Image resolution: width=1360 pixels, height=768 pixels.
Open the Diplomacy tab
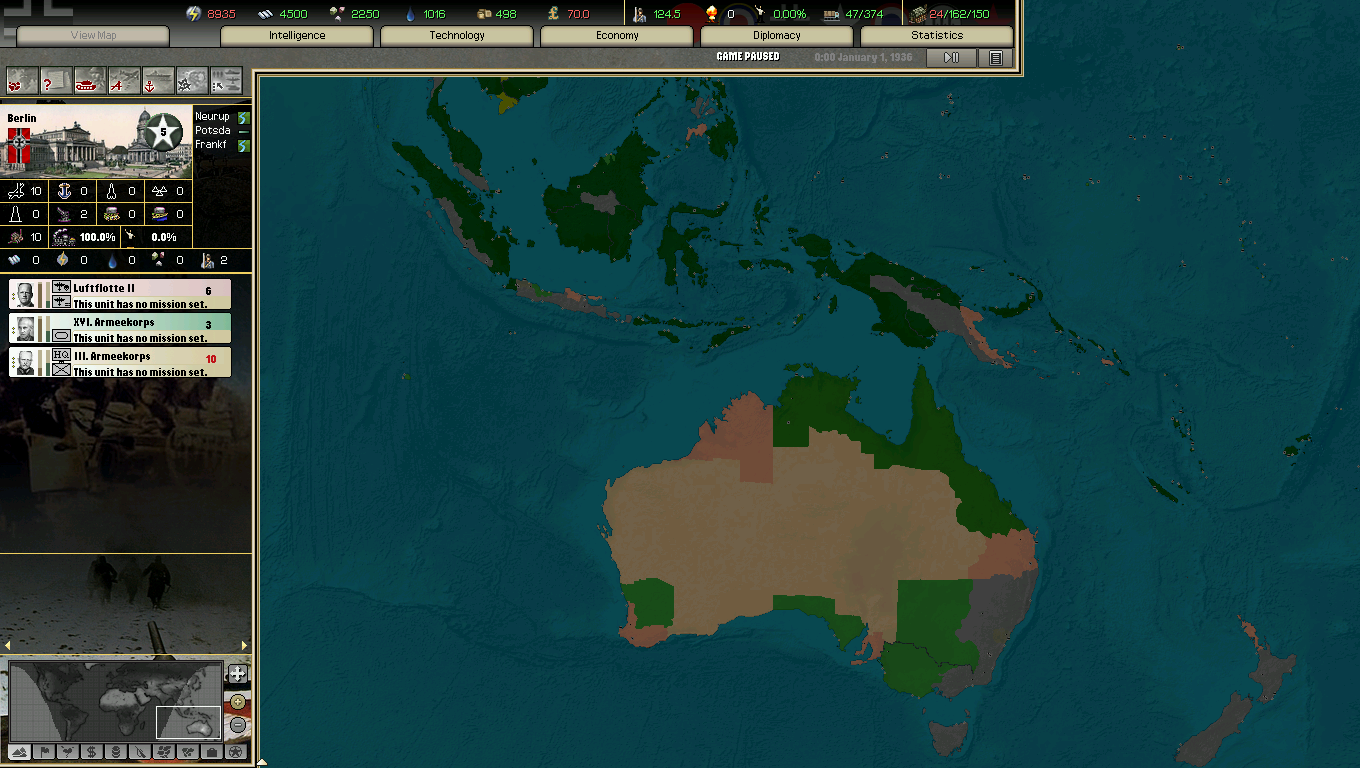coord(777,36)
